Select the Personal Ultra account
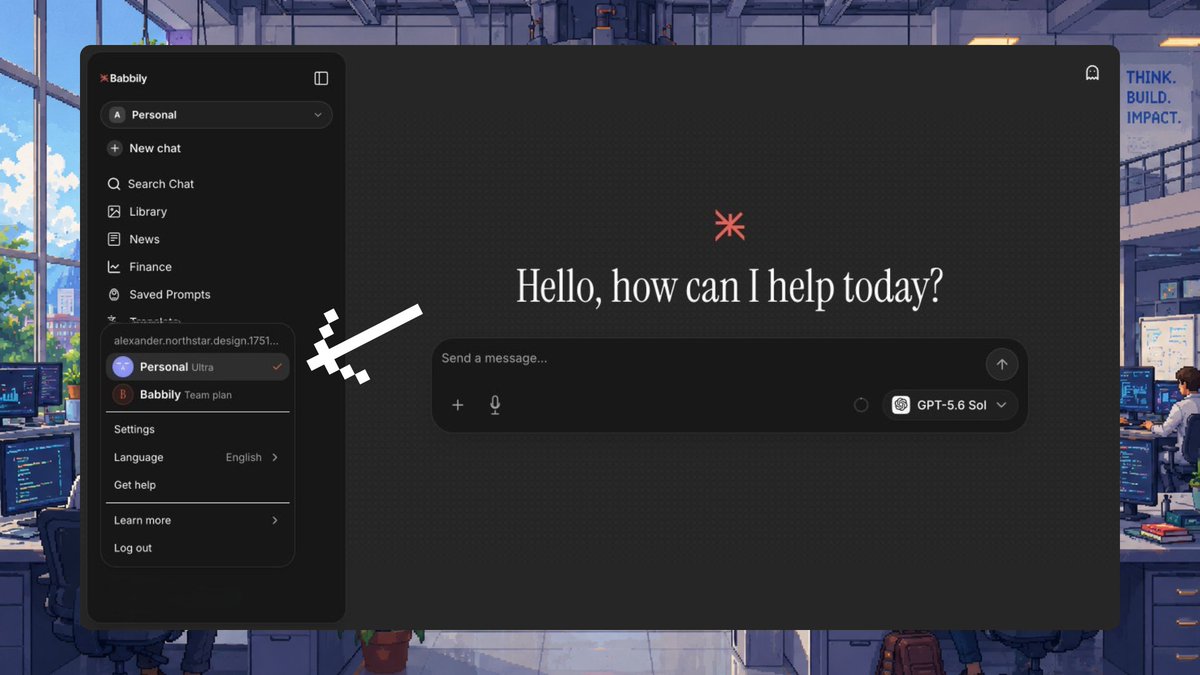The width and height of the screenshot is (1200, 675). (198, 367)
